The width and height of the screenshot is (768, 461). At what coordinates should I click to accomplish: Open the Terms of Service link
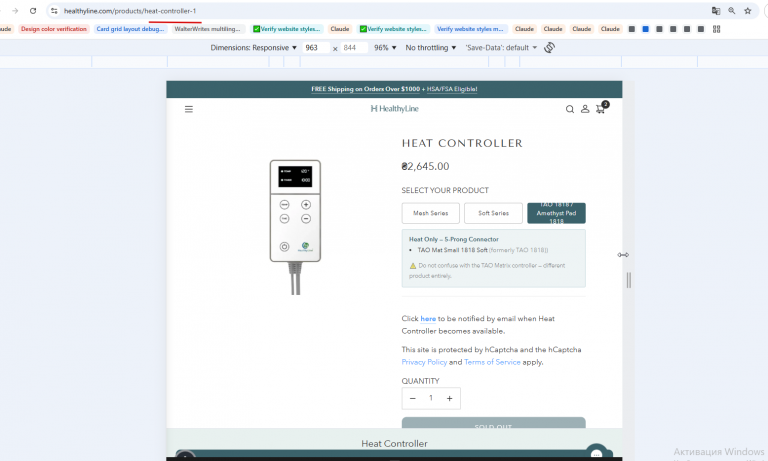coord(492,362)
